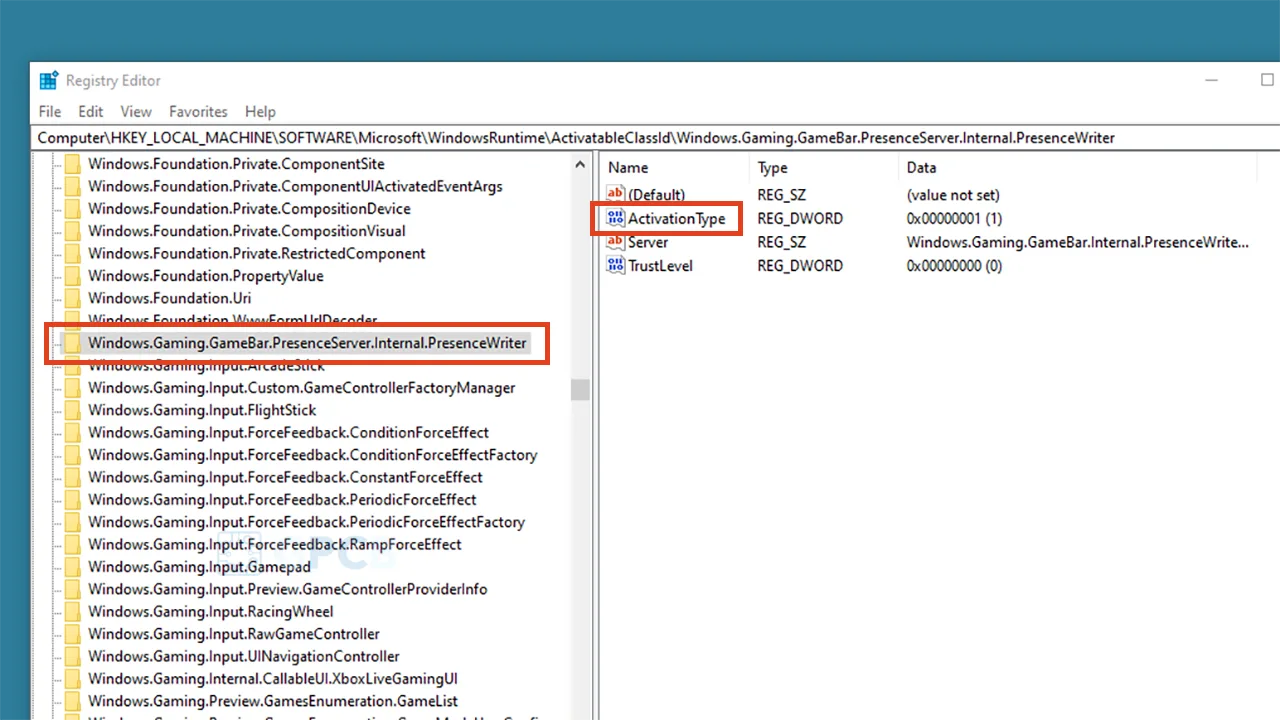Click the GameControllerProviderInfo key folder icon

(72, 589)
